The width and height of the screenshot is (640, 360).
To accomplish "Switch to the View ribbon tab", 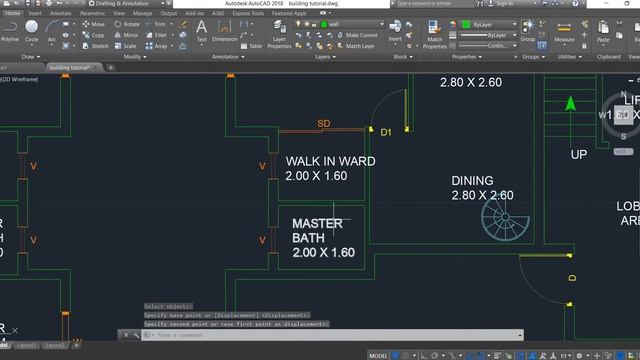I will [x=119, y=13].
